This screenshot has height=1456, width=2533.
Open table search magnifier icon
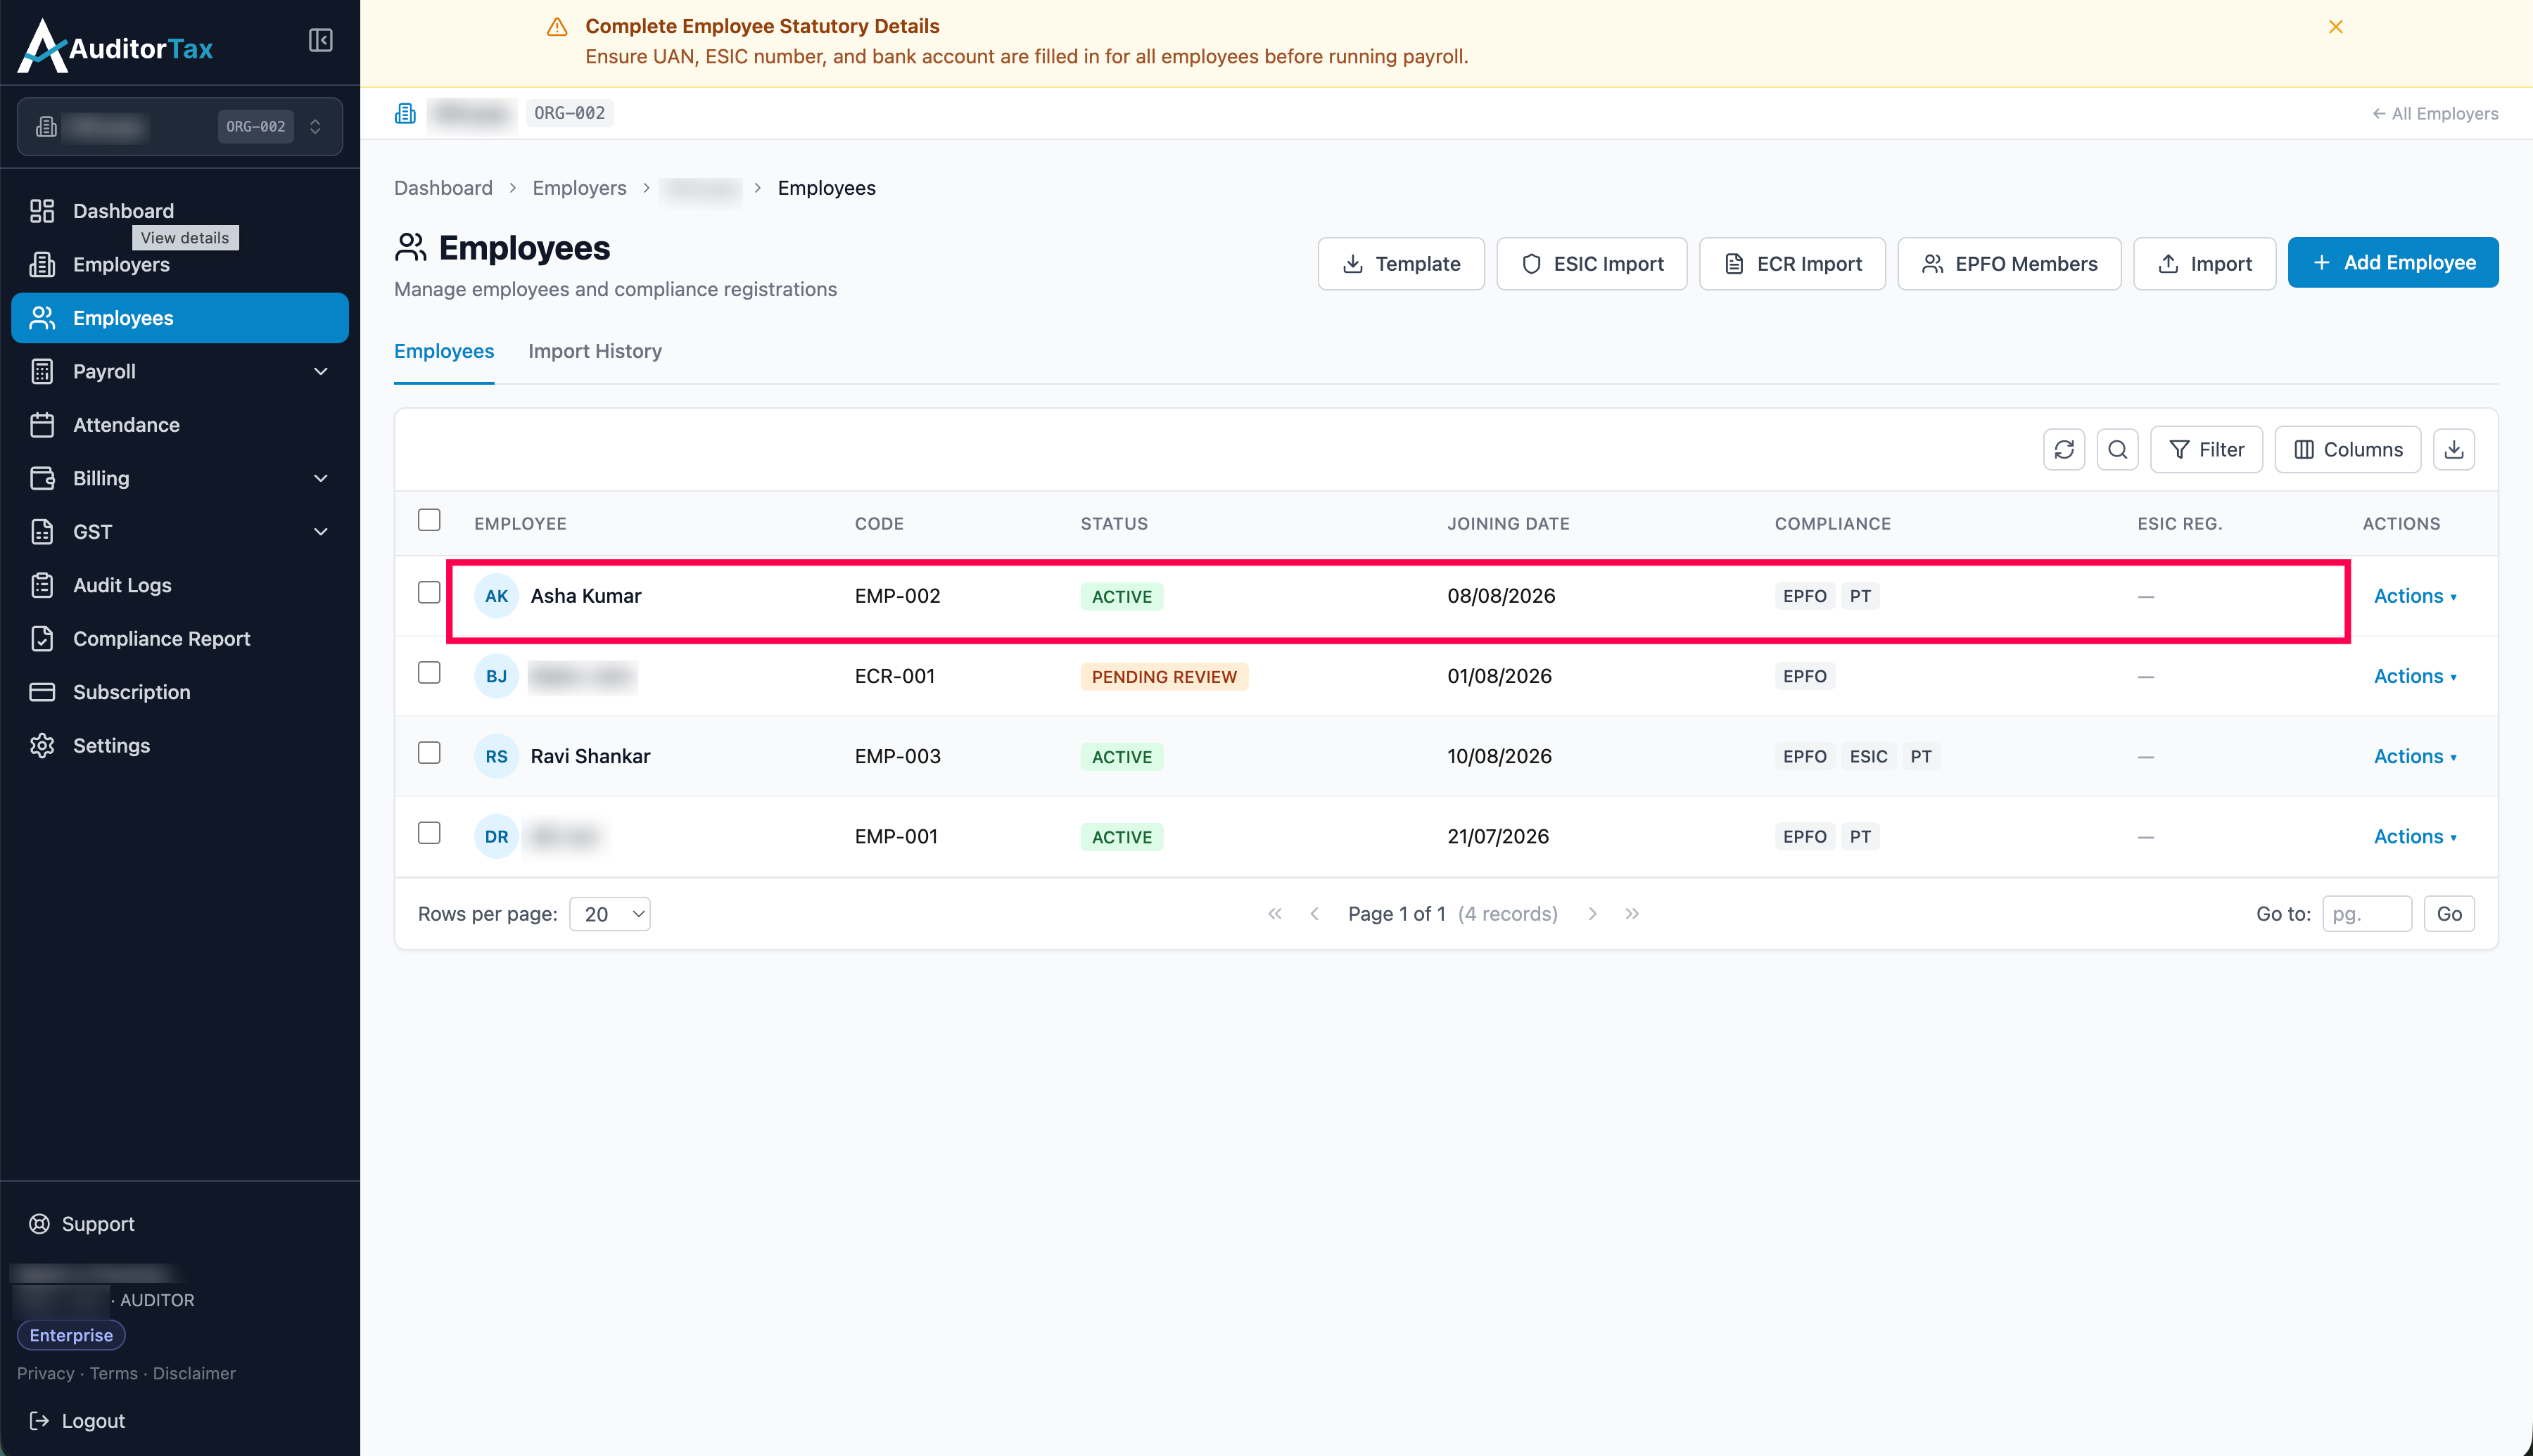2117,449
